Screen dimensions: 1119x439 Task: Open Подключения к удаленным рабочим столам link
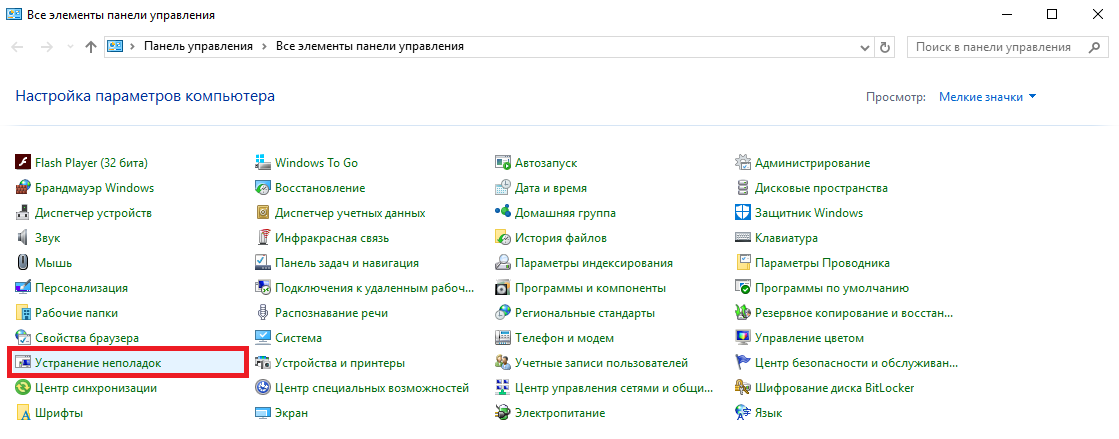(375, 288)
